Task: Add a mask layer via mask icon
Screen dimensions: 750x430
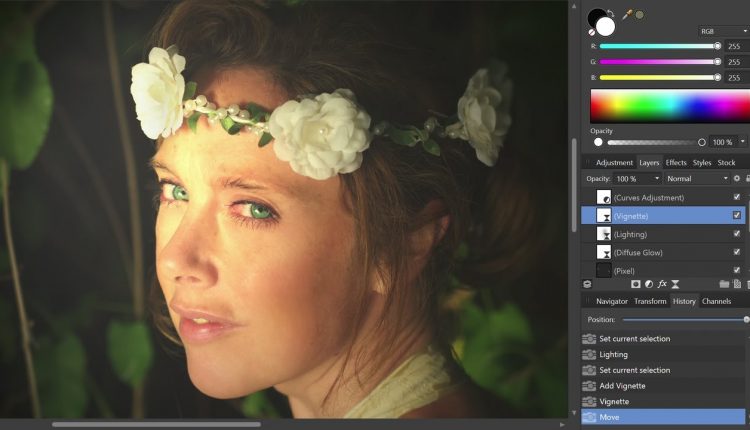Action: pyautogui.click(x=635, y=284)
